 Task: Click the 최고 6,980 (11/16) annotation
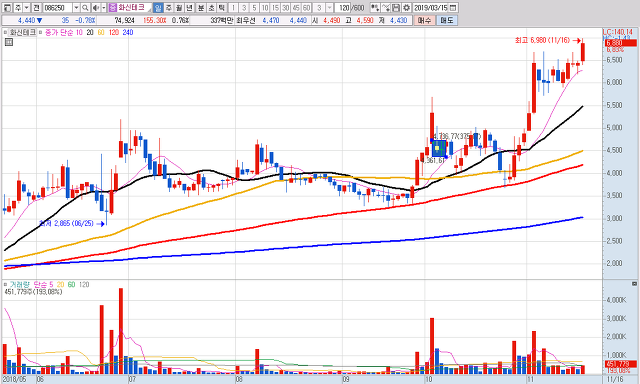click(x=542, y=40)
